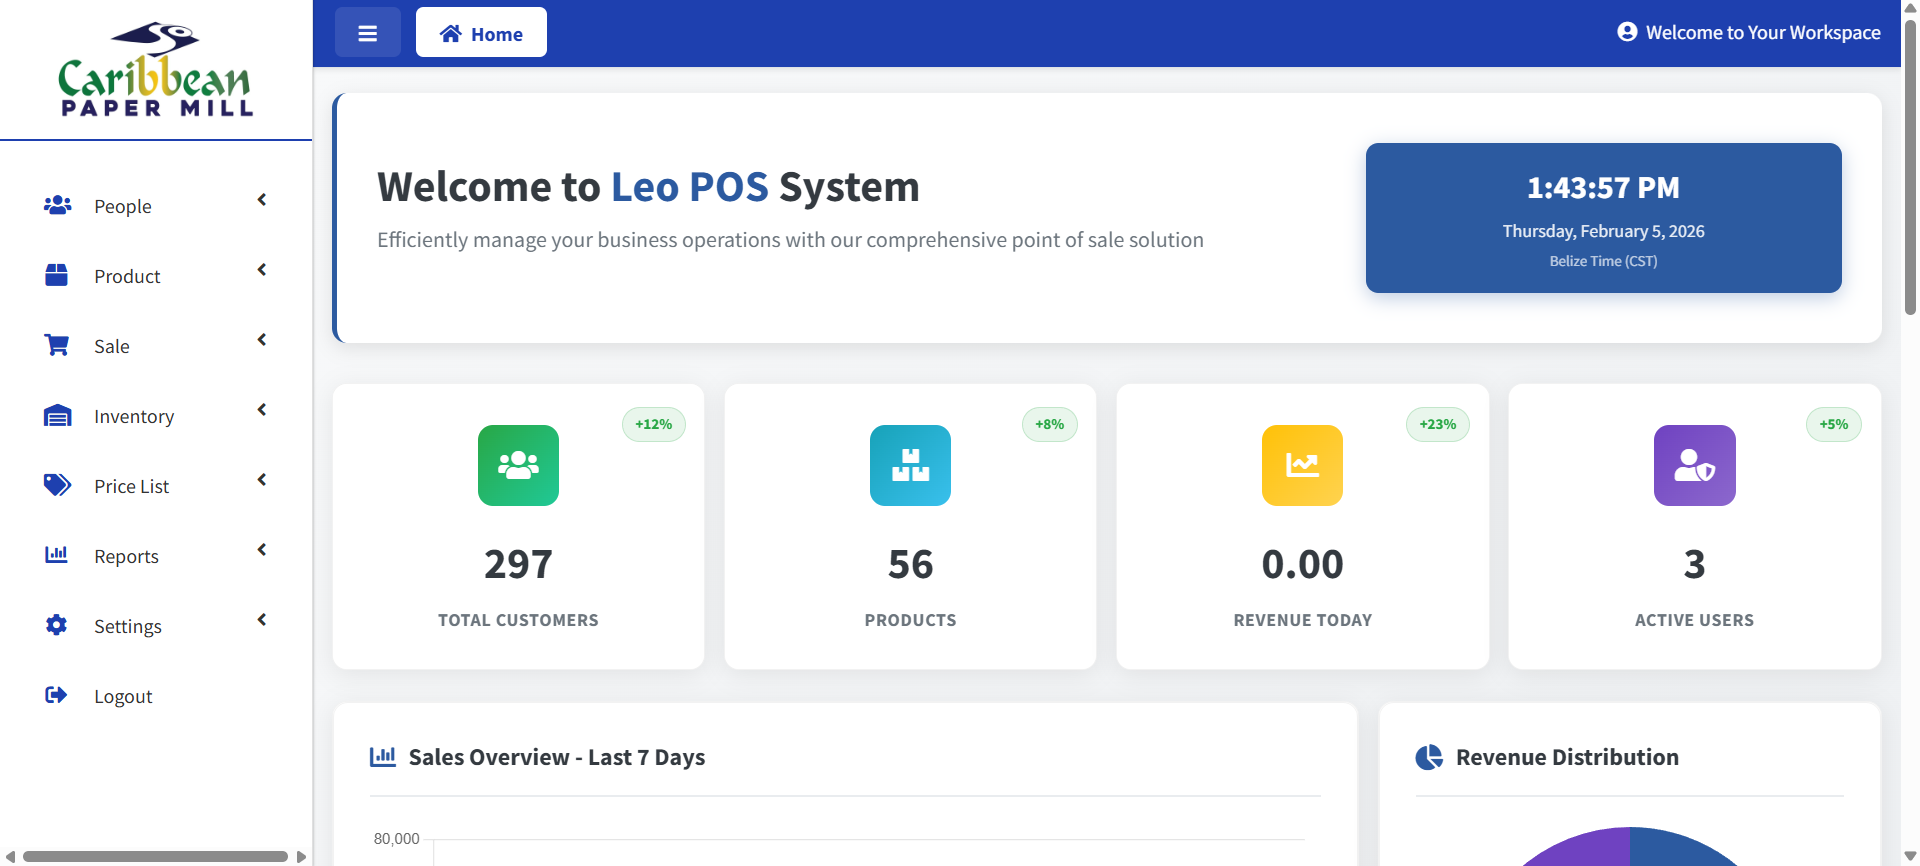Click the TOTAL CUSTOMERS label
Screen dimensions: 1920x866
click(x=518, y=620)
